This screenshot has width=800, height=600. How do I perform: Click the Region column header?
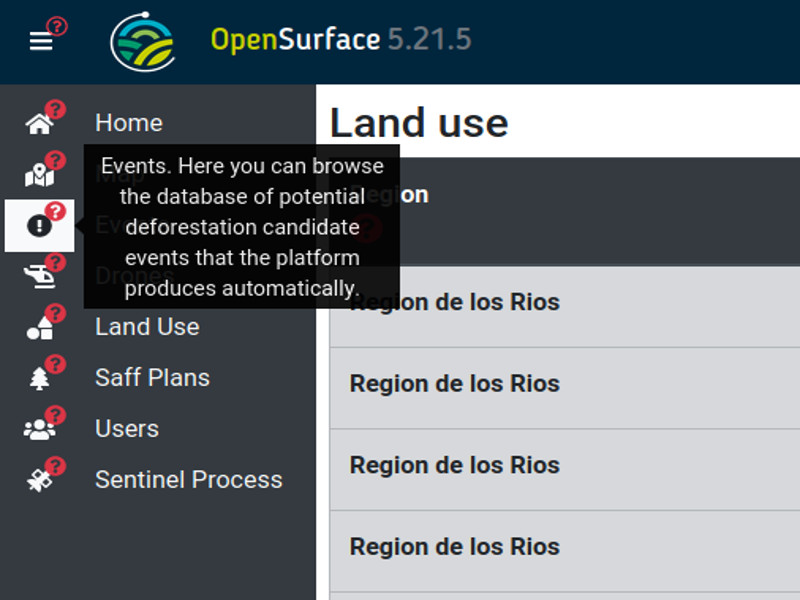click(x=389, y=195)
